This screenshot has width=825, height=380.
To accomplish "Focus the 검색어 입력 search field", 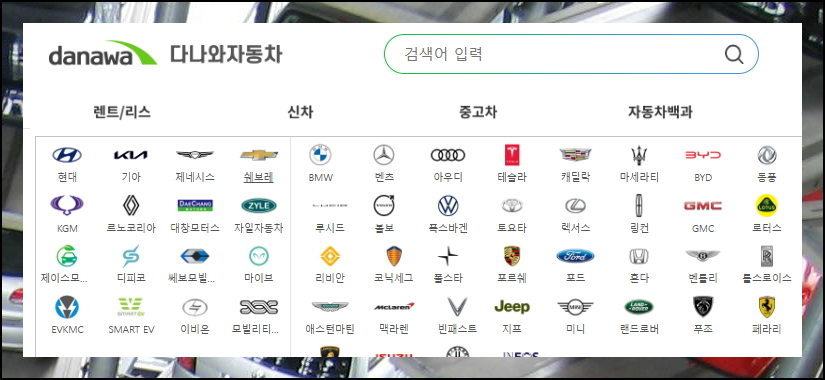I will 572,54.
